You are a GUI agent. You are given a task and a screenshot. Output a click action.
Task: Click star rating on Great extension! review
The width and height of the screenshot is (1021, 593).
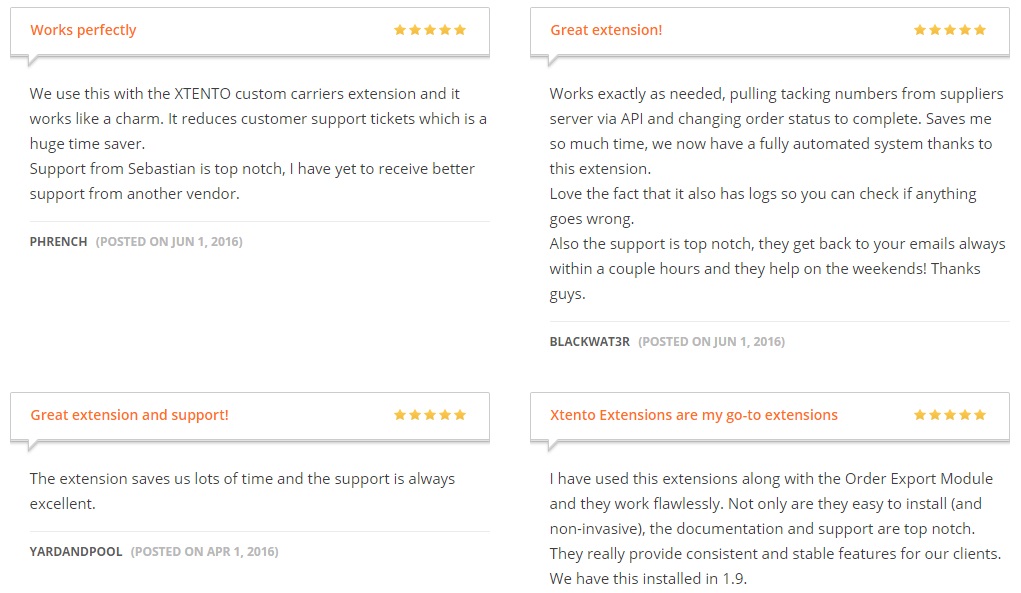(949, 30)
